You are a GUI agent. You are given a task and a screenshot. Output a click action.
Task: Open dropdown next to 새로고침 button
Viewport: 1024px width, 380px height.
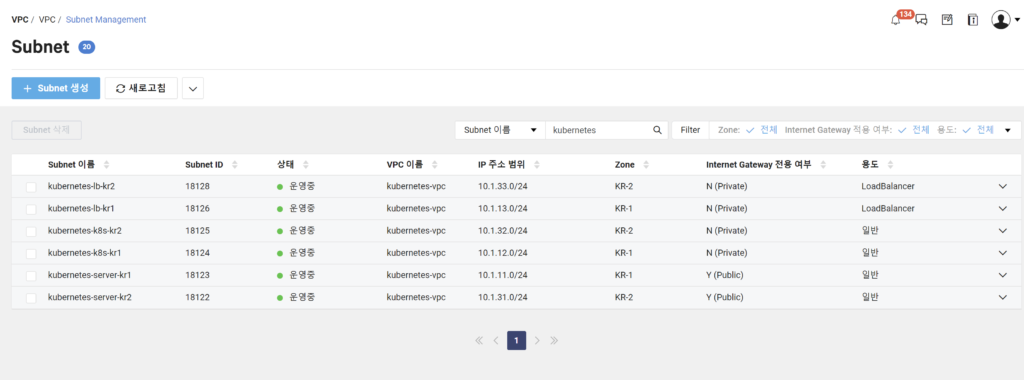pyautogui.click(x=193, y=88)
